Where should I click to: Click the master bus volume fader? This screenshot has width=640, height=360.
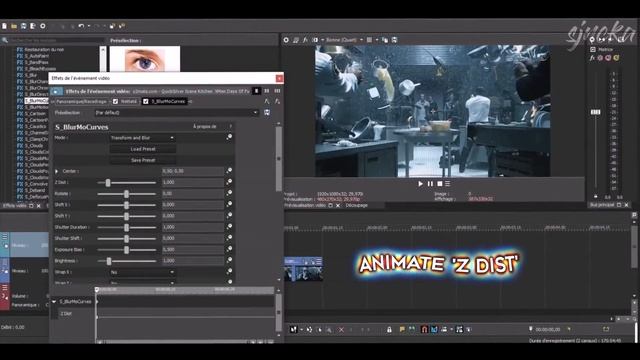(596, 112)
